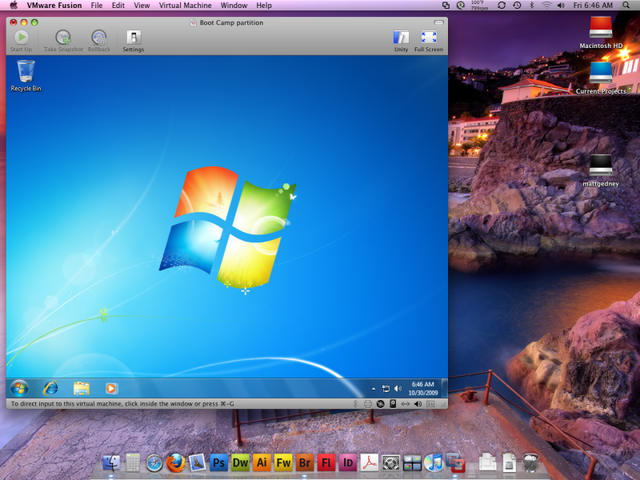Enter Full Screen mode
Viewport: 640px width, 480px height.
tap(429, 38)
